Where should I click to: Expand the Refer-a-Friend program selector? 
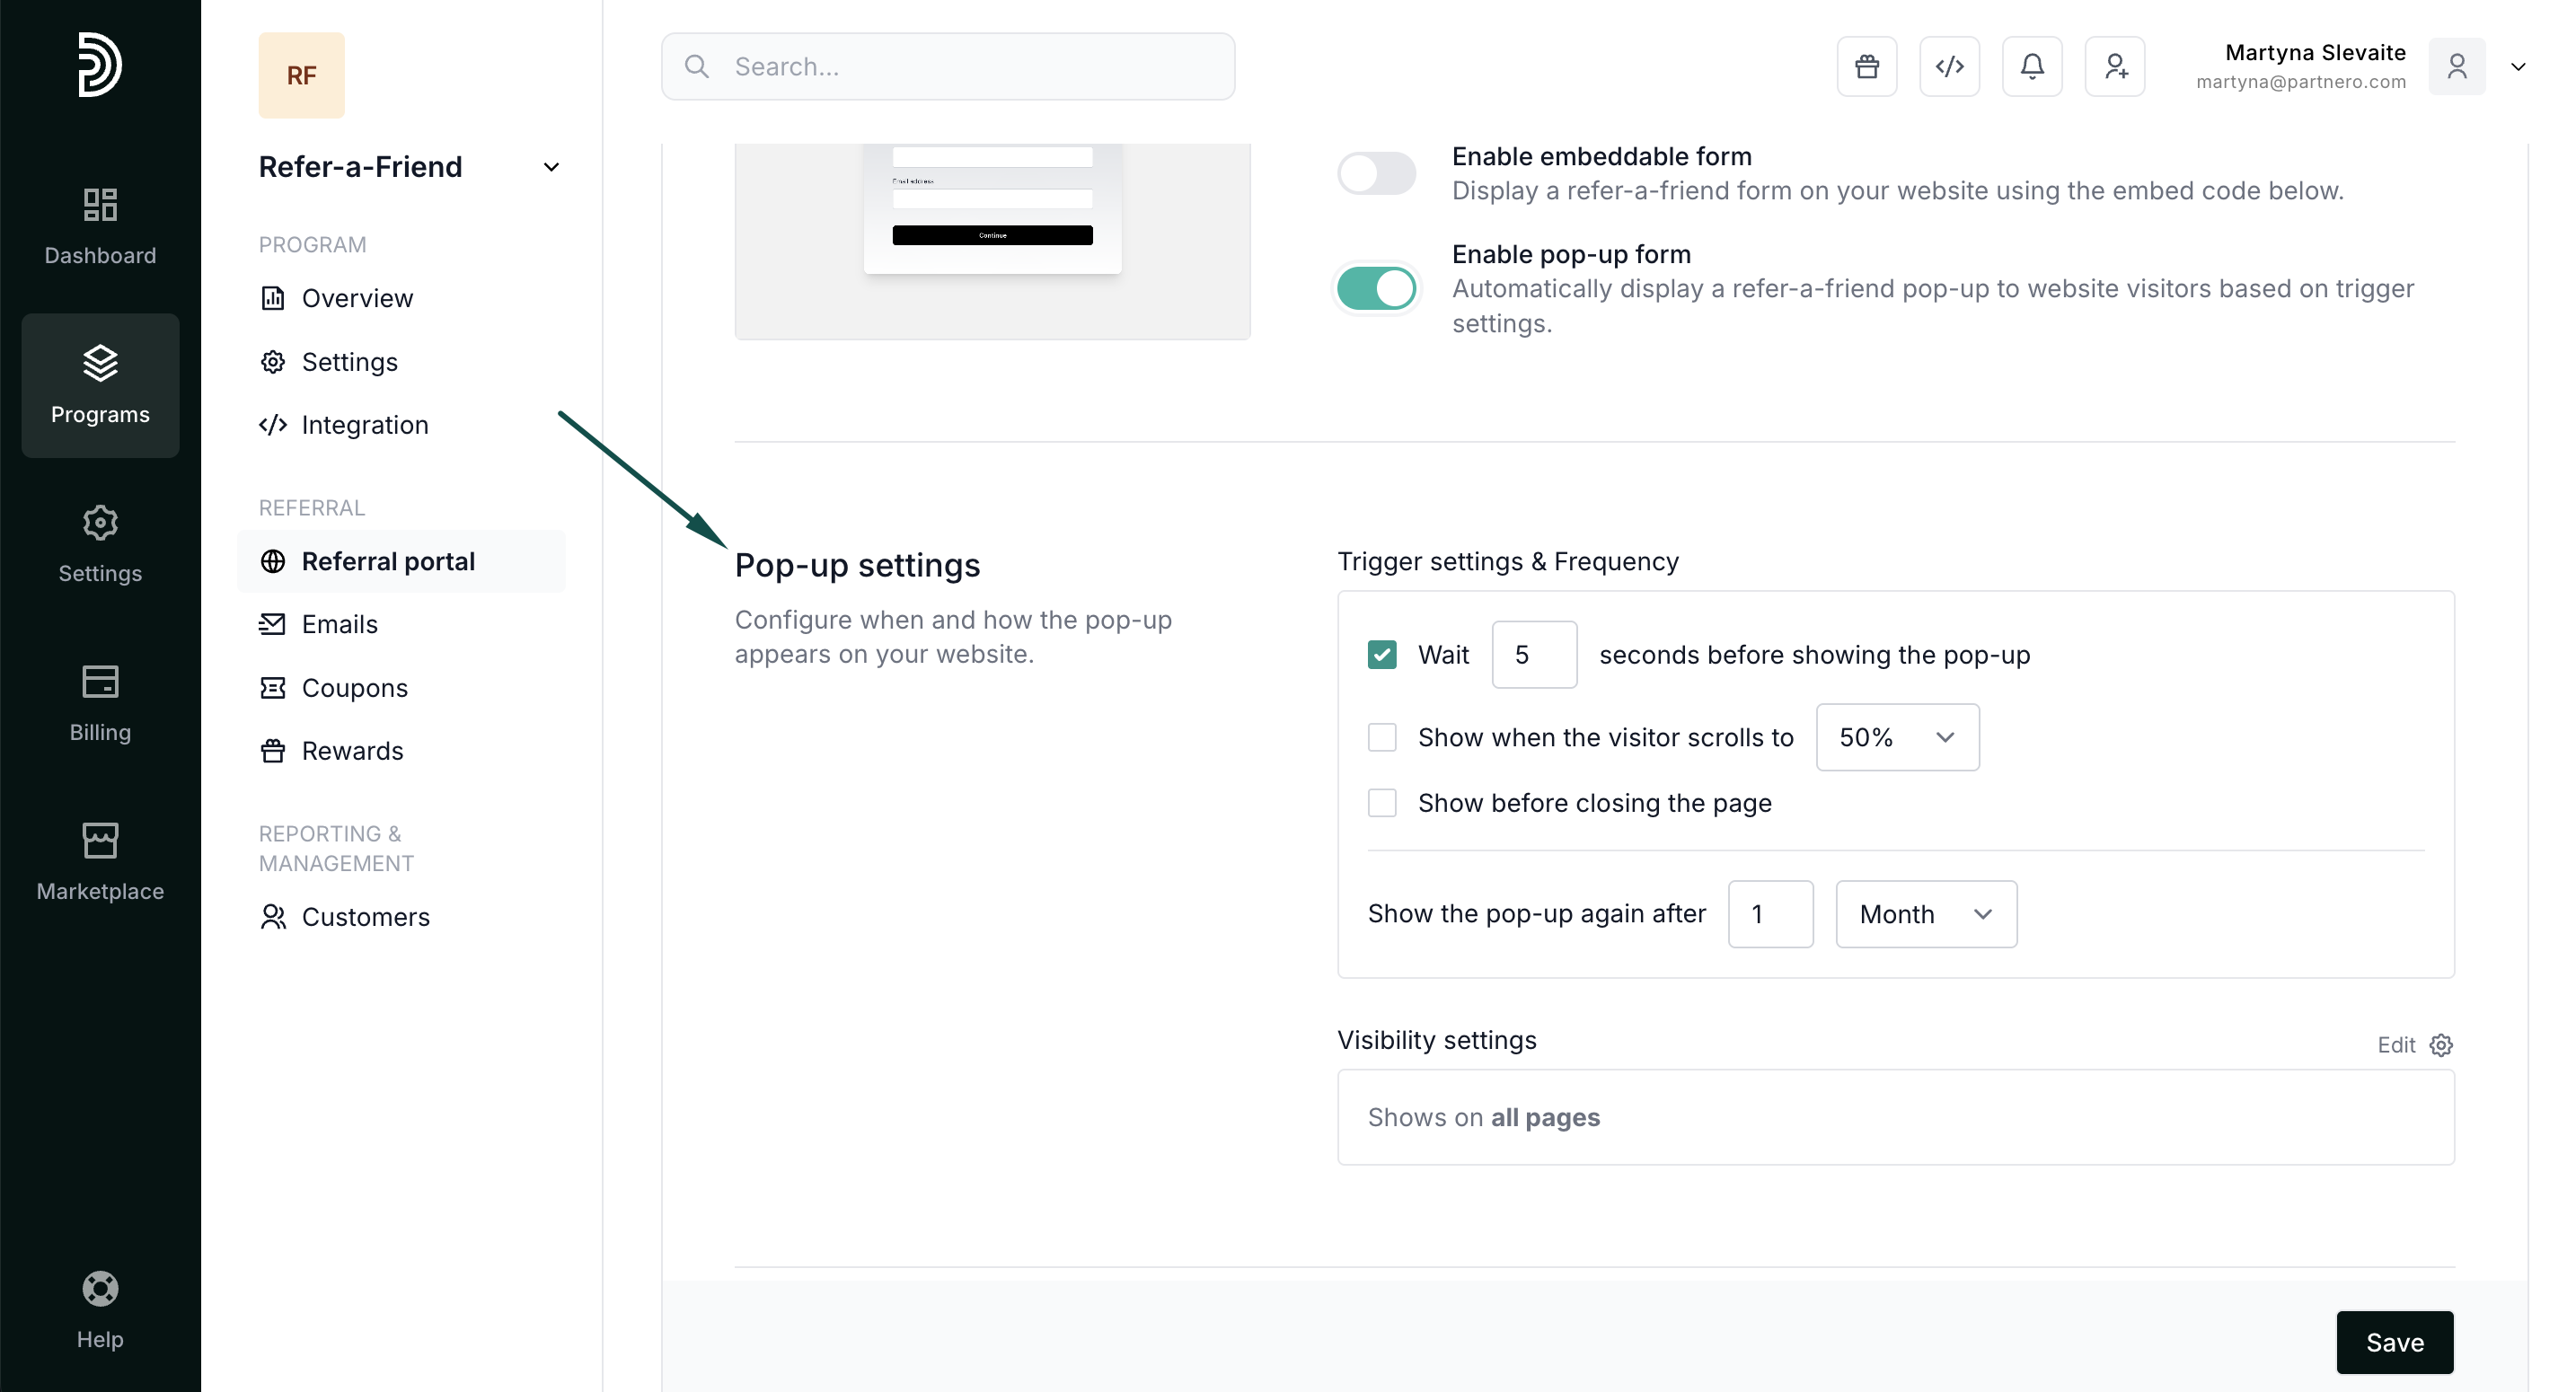click(x=550, y=167)
